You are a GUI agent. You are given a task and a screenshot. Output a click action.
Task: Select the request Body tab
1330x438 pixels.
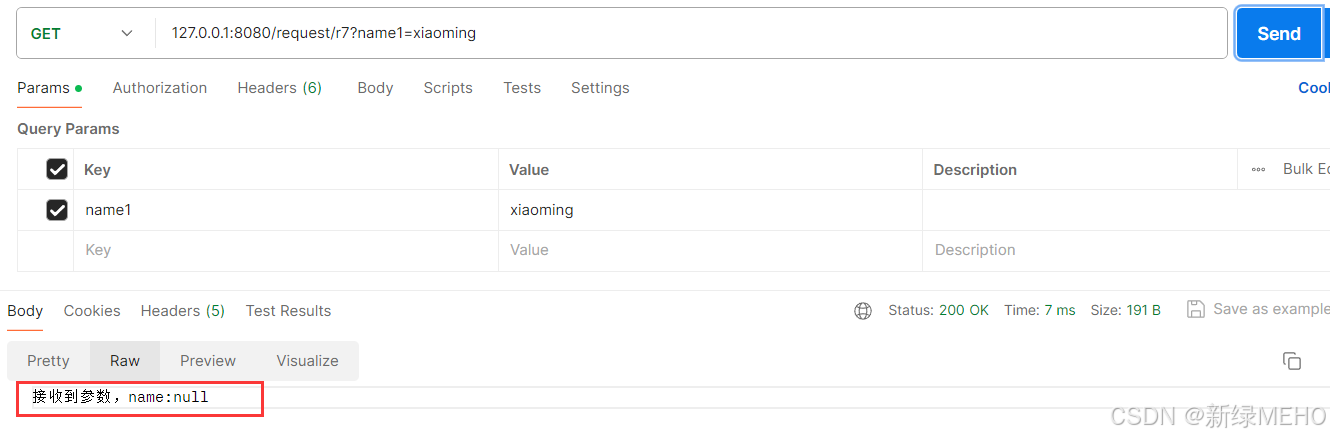pos(375,88)
